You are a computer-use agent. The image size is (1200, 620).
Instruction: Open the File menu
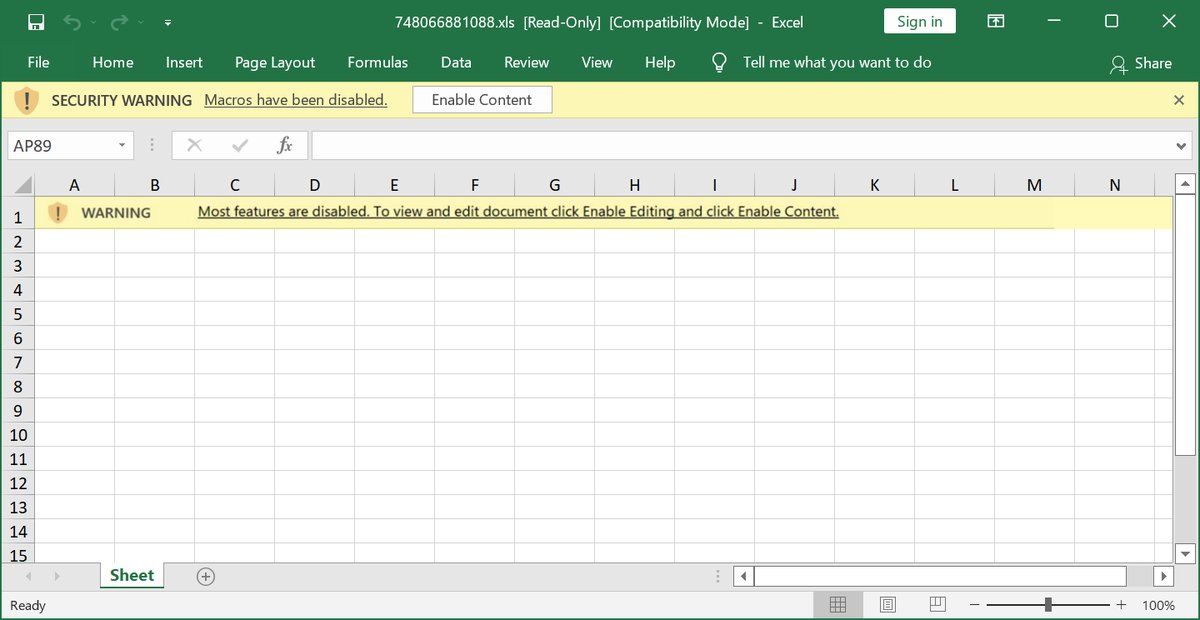coord(38,62)
